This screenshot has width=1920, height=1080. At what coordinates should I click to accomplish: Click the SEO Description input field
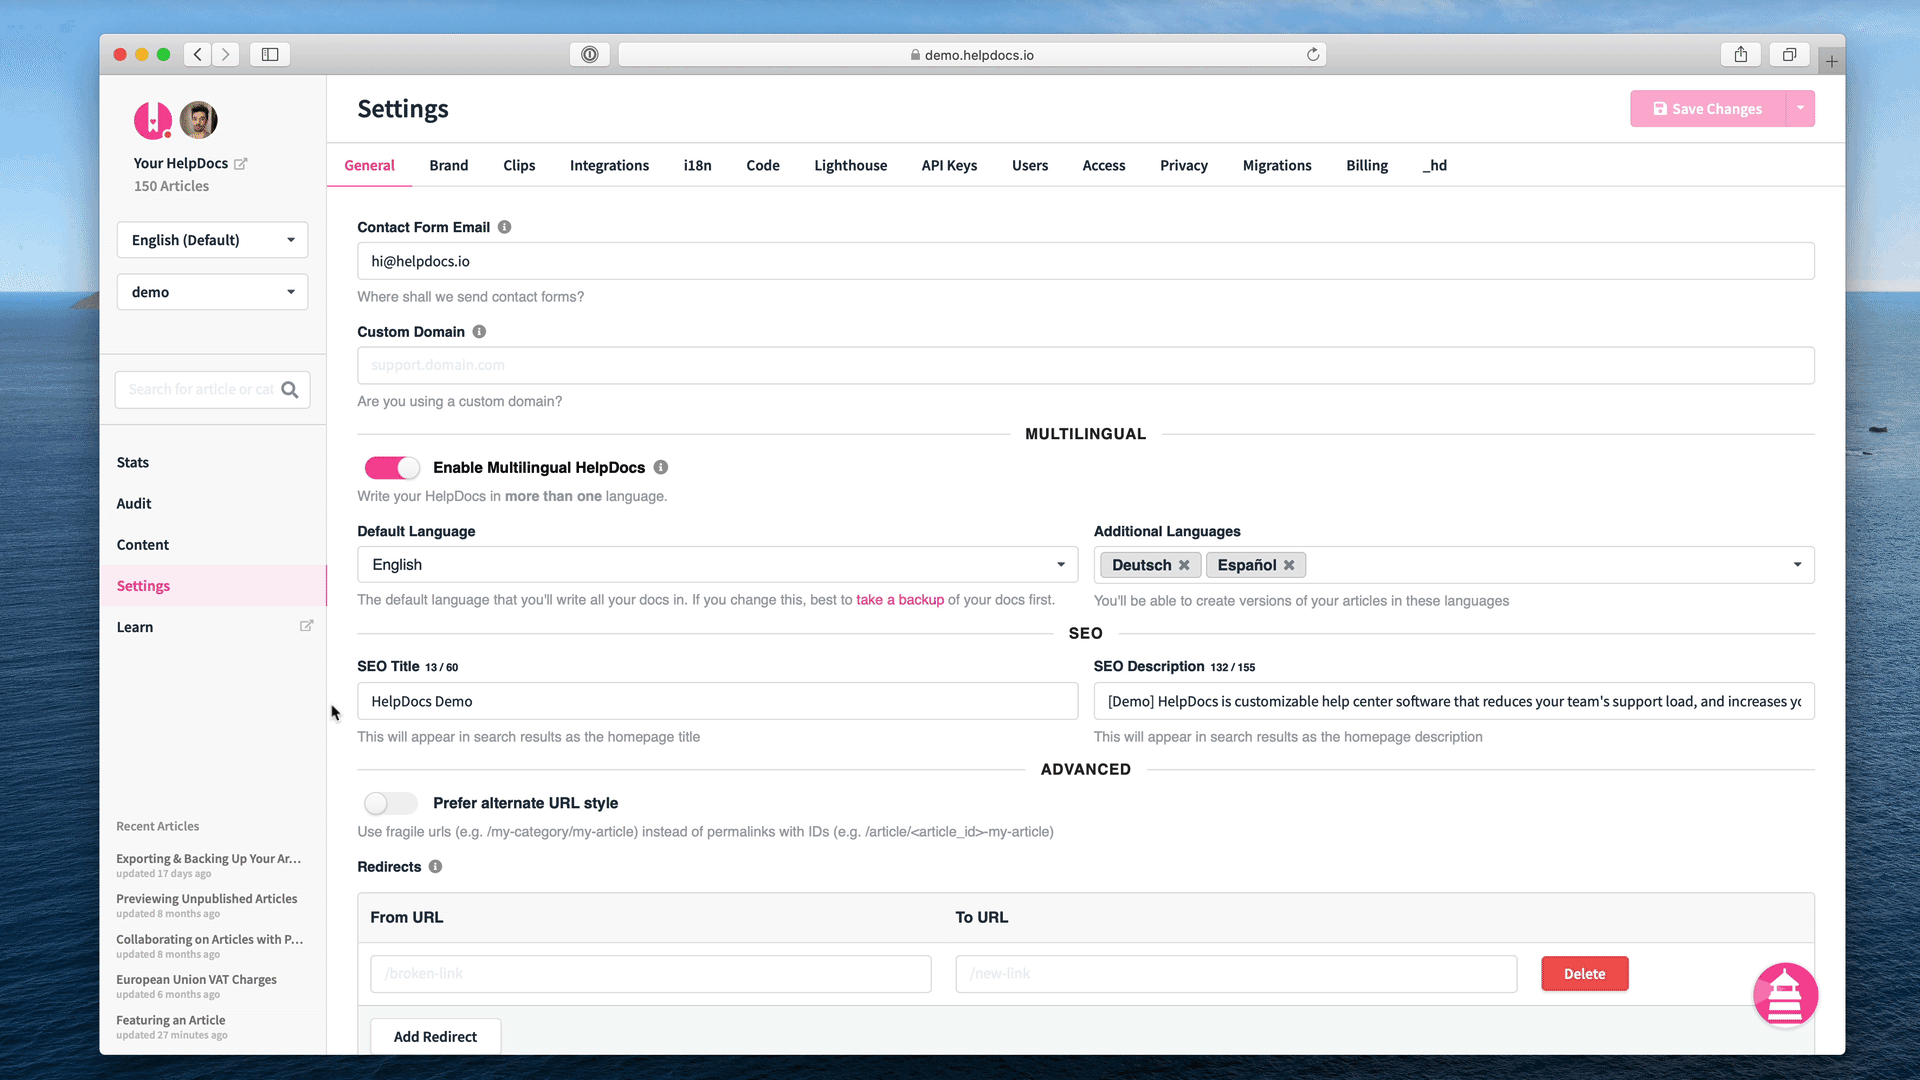point(1454,701)
